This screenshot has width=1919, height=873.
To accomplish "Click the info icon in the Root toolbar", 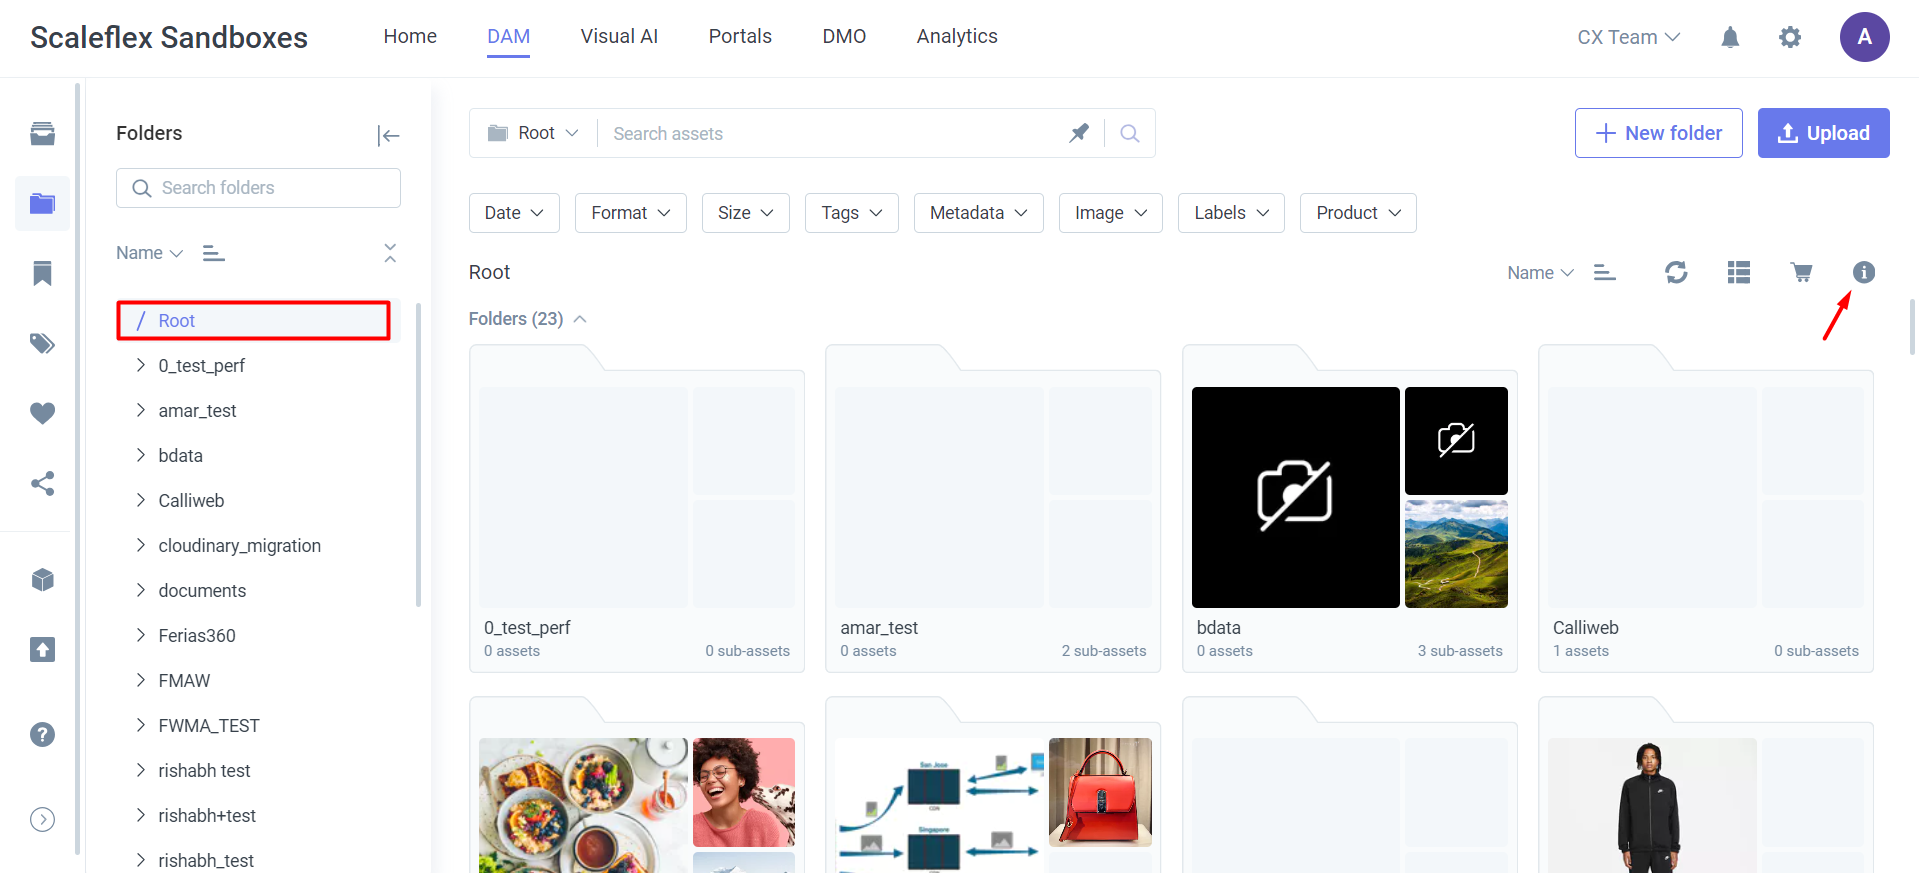I will (1863, 272).
